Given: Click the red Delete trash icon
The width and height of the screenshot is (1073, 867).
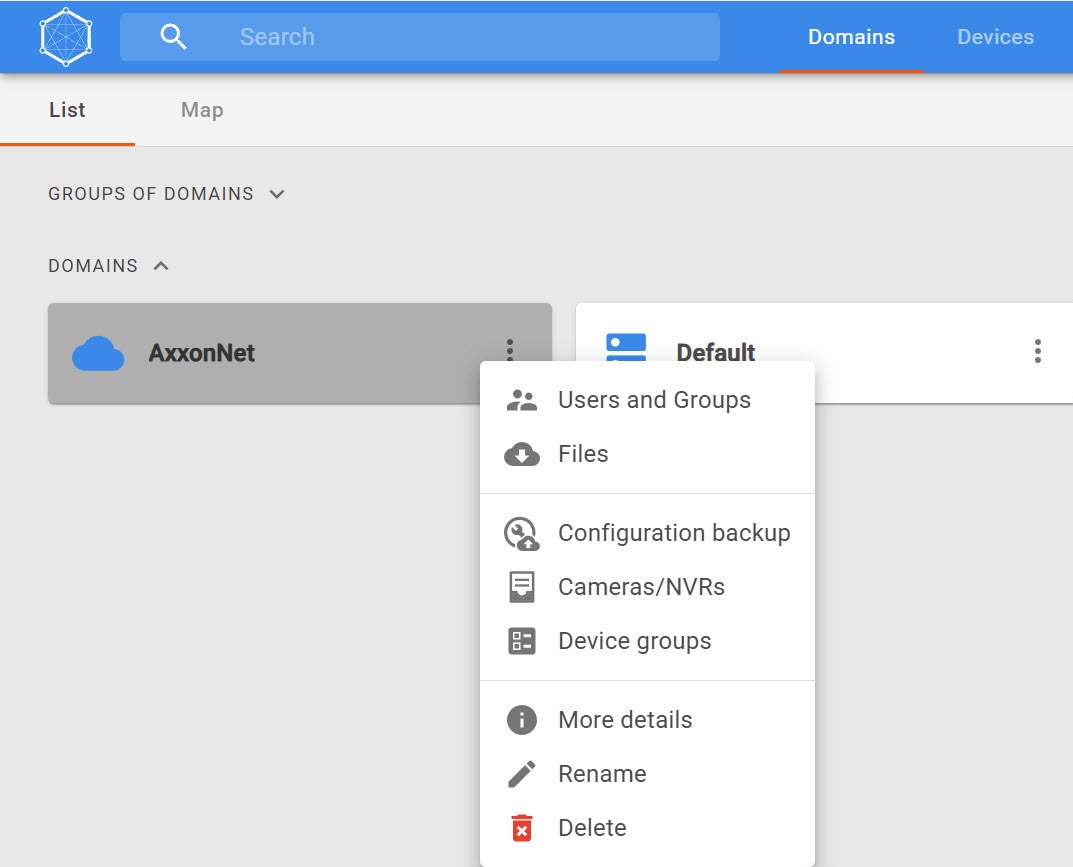Looking at the screenshot, I should 521,828.
